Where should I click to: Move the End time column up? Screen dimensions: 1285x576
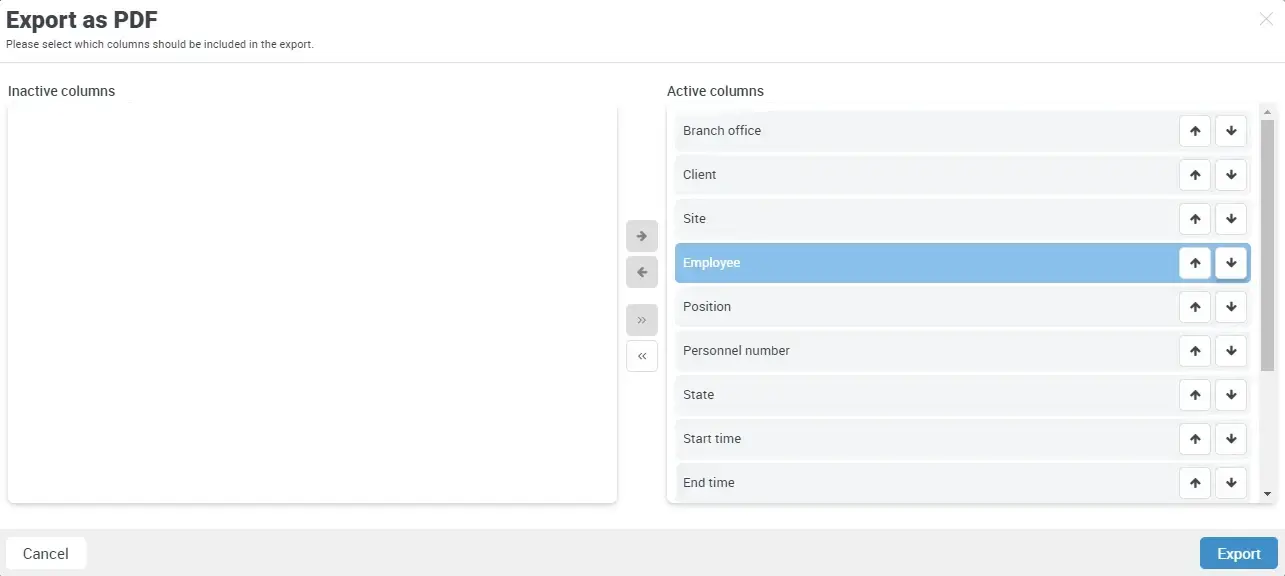tap(1195, 483)
